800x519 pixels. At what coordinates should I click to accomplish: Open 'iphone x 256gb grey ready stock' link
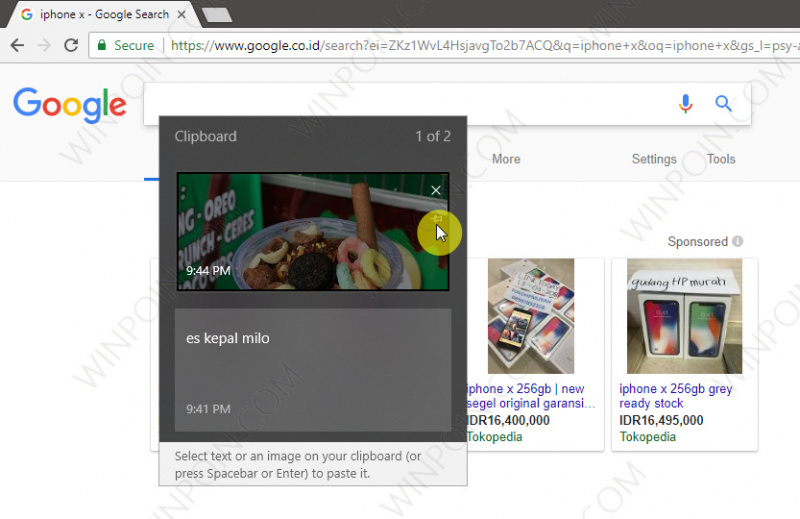pos(676,396)
